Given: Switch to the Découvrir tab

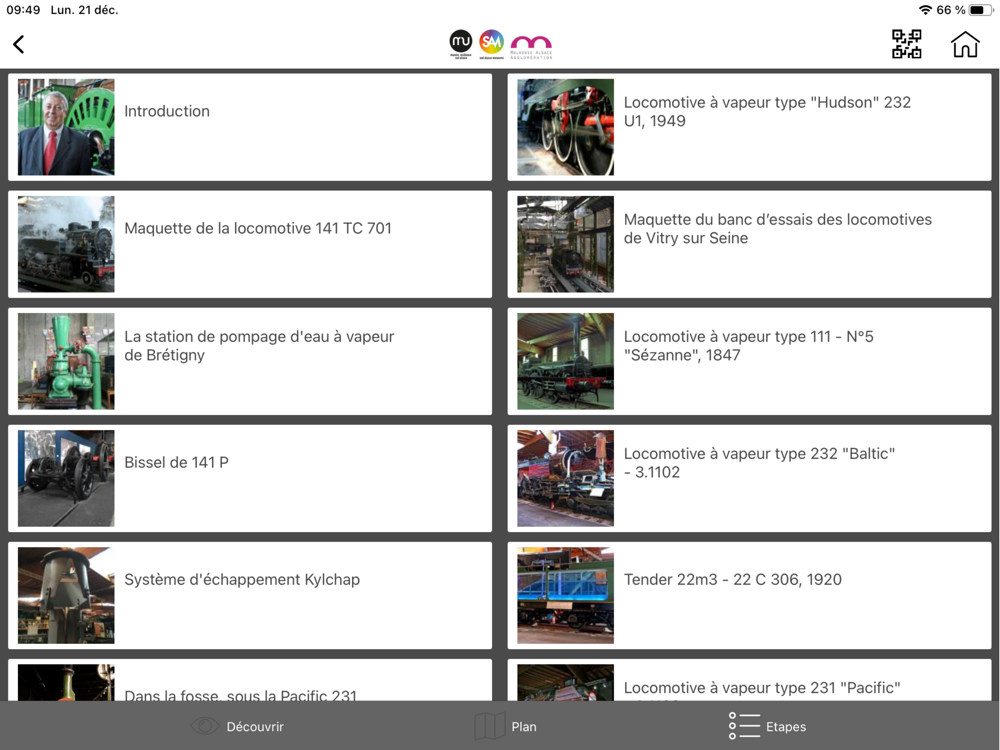Looking at the screenshot, I should 237,726.
